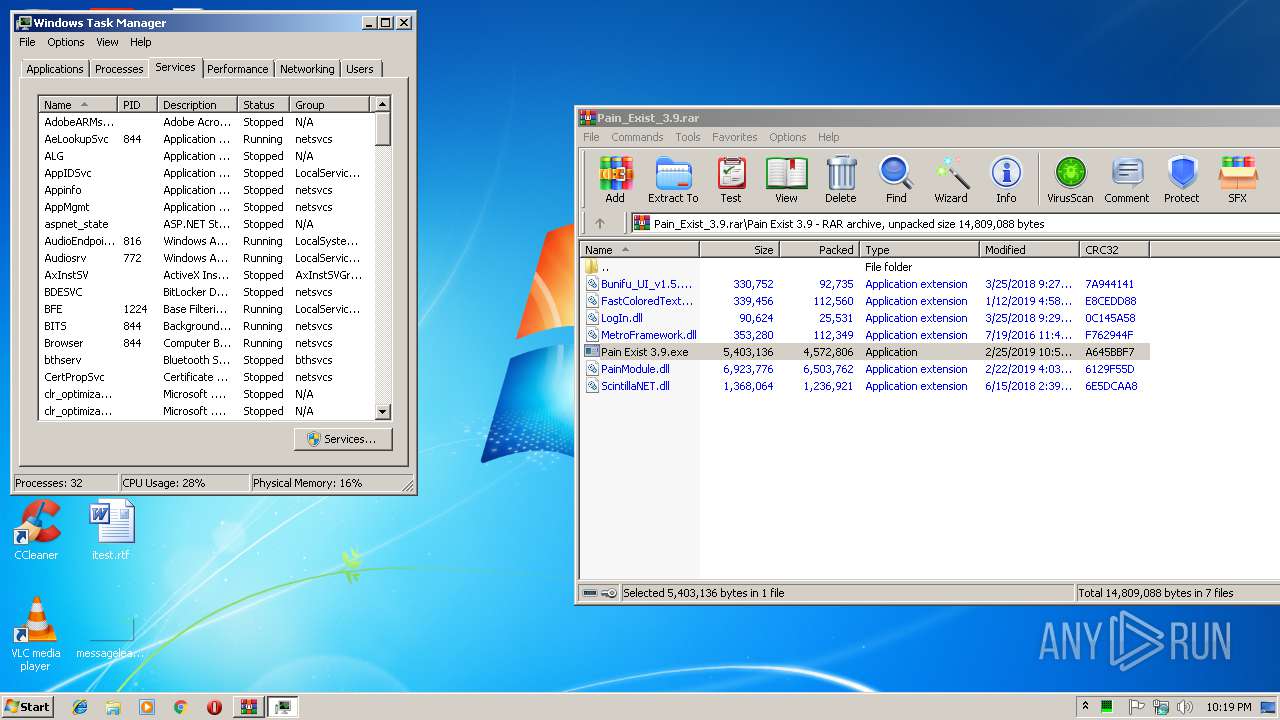1280x720 pixels.
Task: Open CCleaner desktop shortcut
Action: point(36,530)
